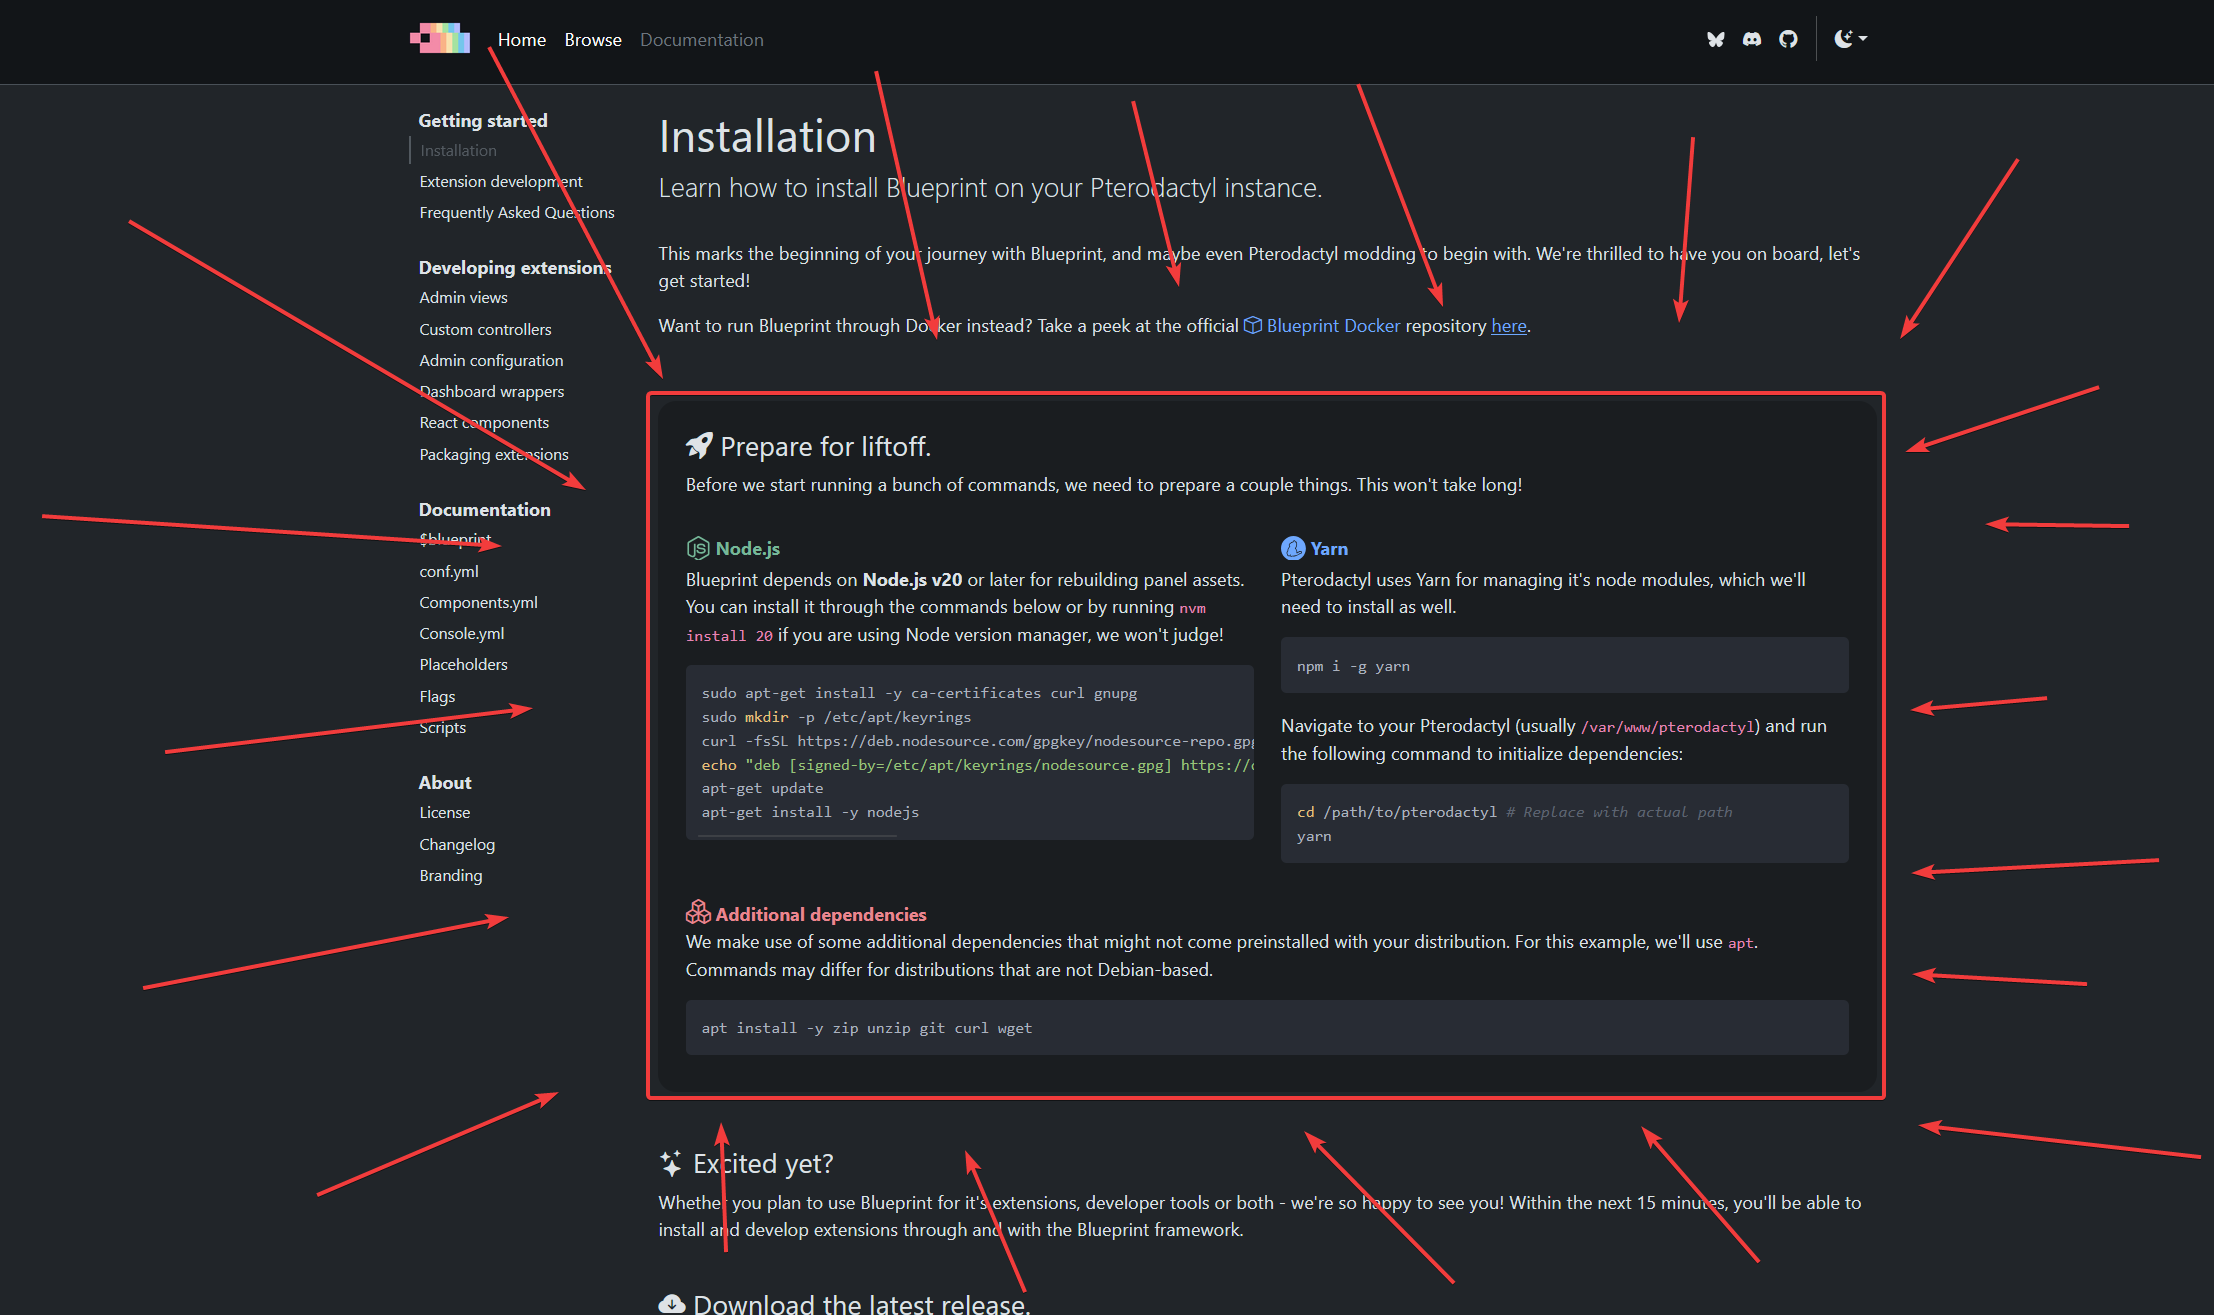2214x1315 pixels.
Task: Open the Discord server icon
Action: pyautogui.click(x=1752, y=39)
